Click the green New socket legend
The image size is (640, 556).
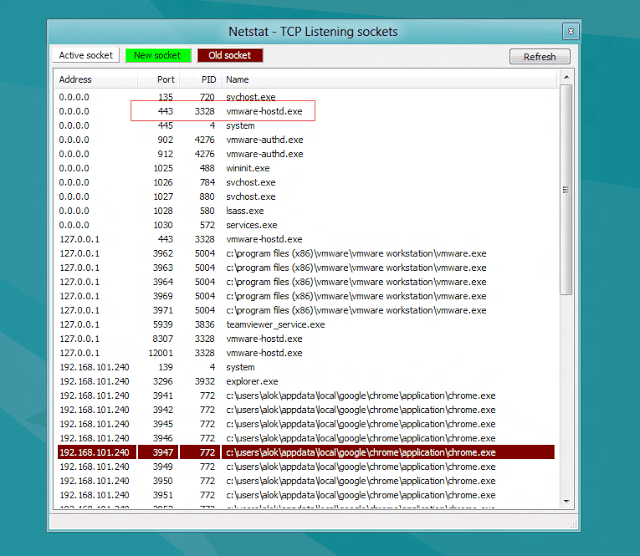[x=156, y=56]
